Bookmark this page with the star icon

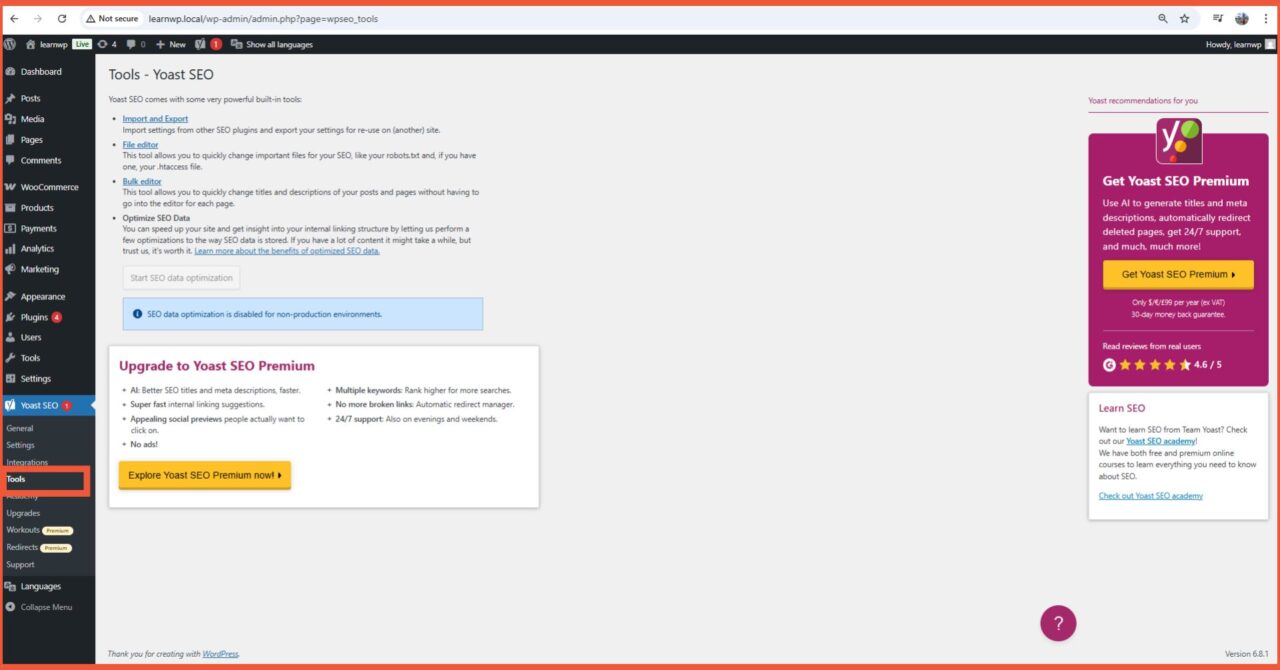click(1185, 18)
